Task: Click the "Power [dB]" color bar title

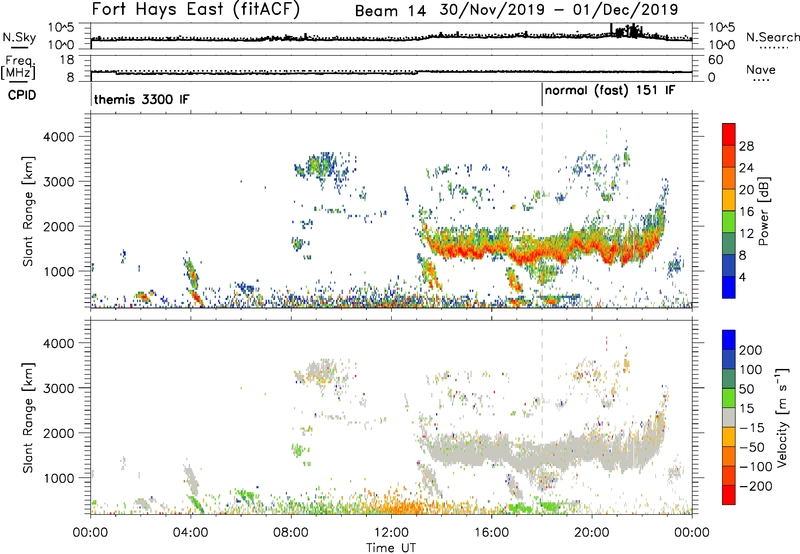Action: coord(763,211)
